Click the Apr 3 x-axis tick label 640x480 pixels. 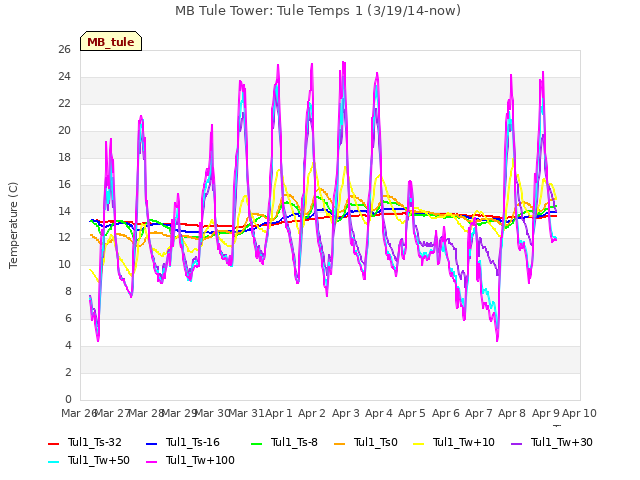pyautogui.click(x=346, y=413)
